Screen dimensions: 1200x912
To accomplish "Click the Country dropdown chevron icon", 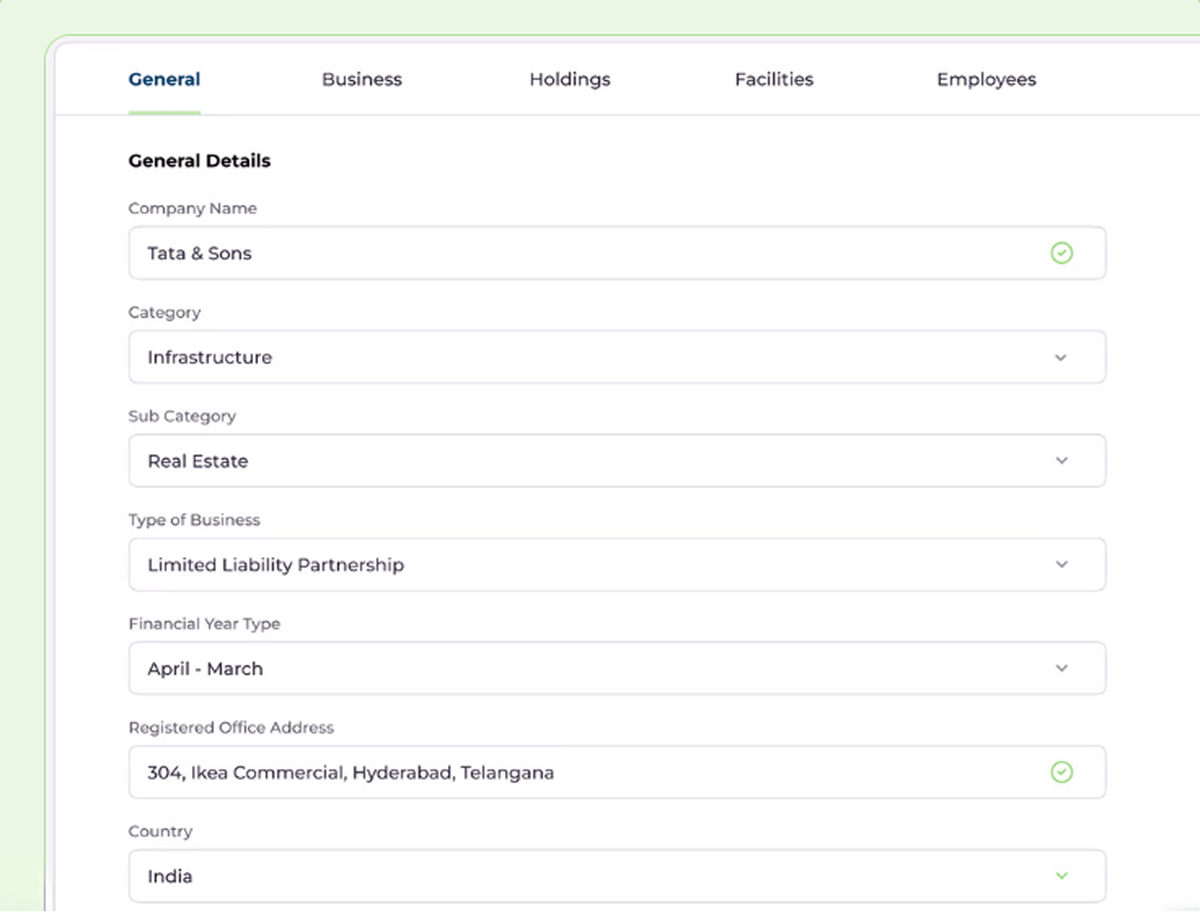I will (1060, 875).
